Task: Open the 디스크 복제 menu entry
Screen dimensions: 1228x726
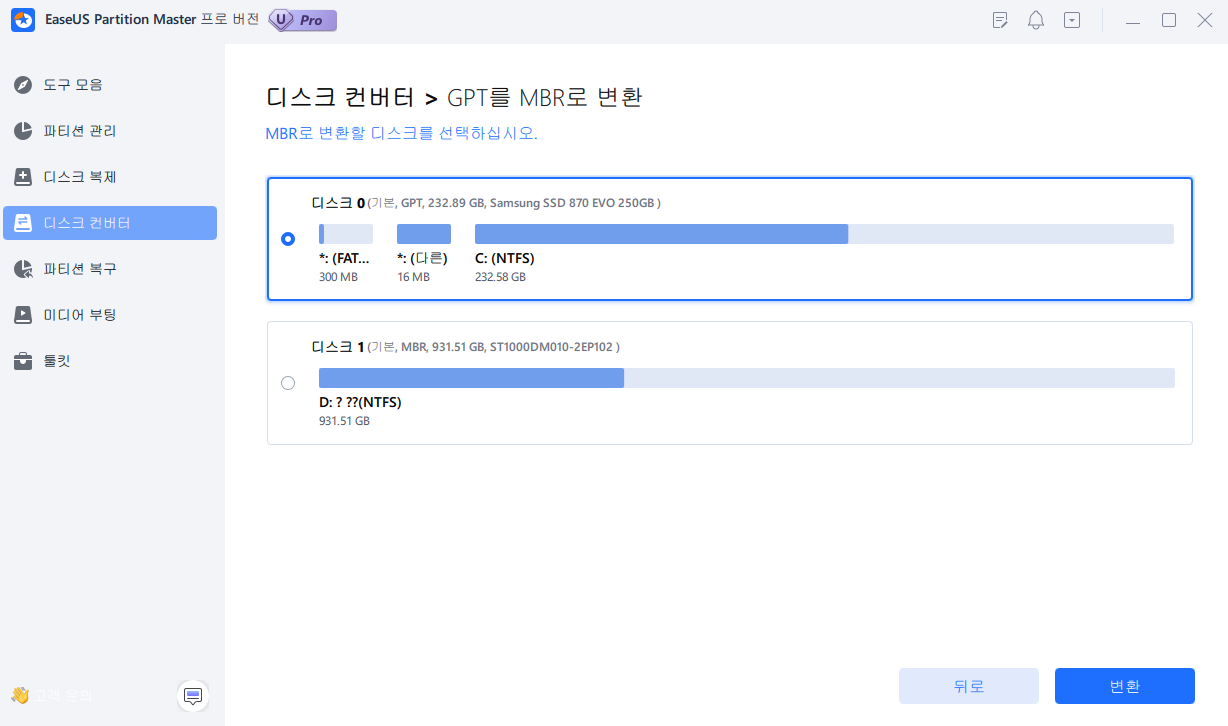Action: coord(90,177)
